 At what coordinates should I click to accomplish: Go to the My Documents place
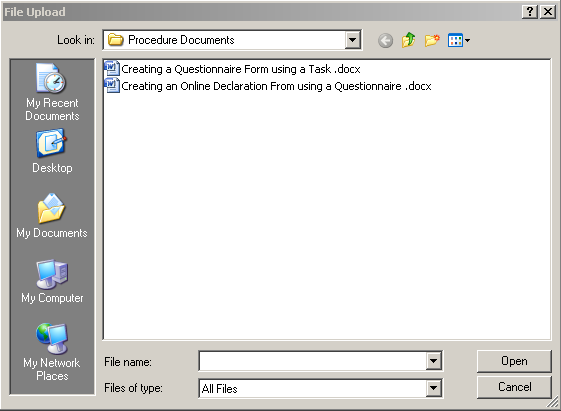click(x=52, y=216)
